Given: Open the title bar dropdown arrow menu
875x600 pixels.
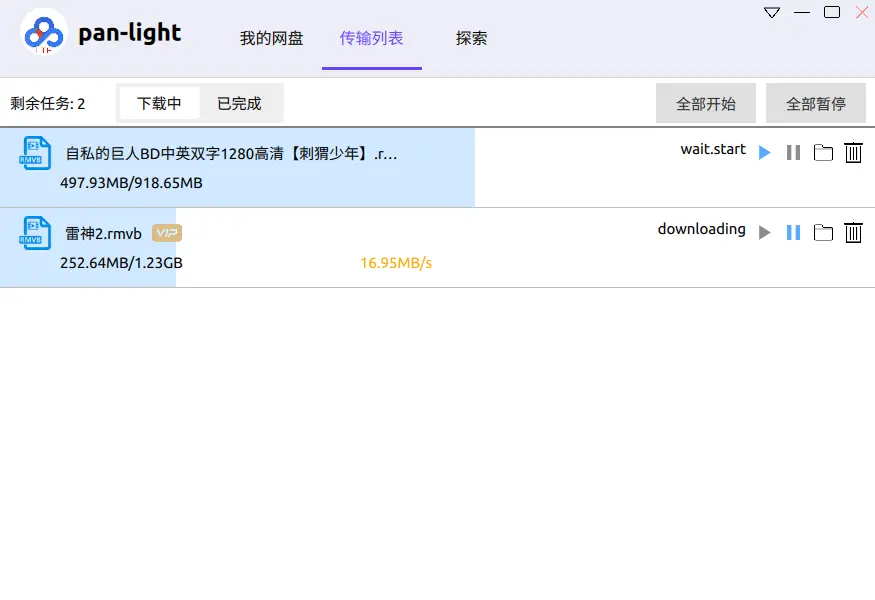Looking at the screenshot, I should [770, 11].
